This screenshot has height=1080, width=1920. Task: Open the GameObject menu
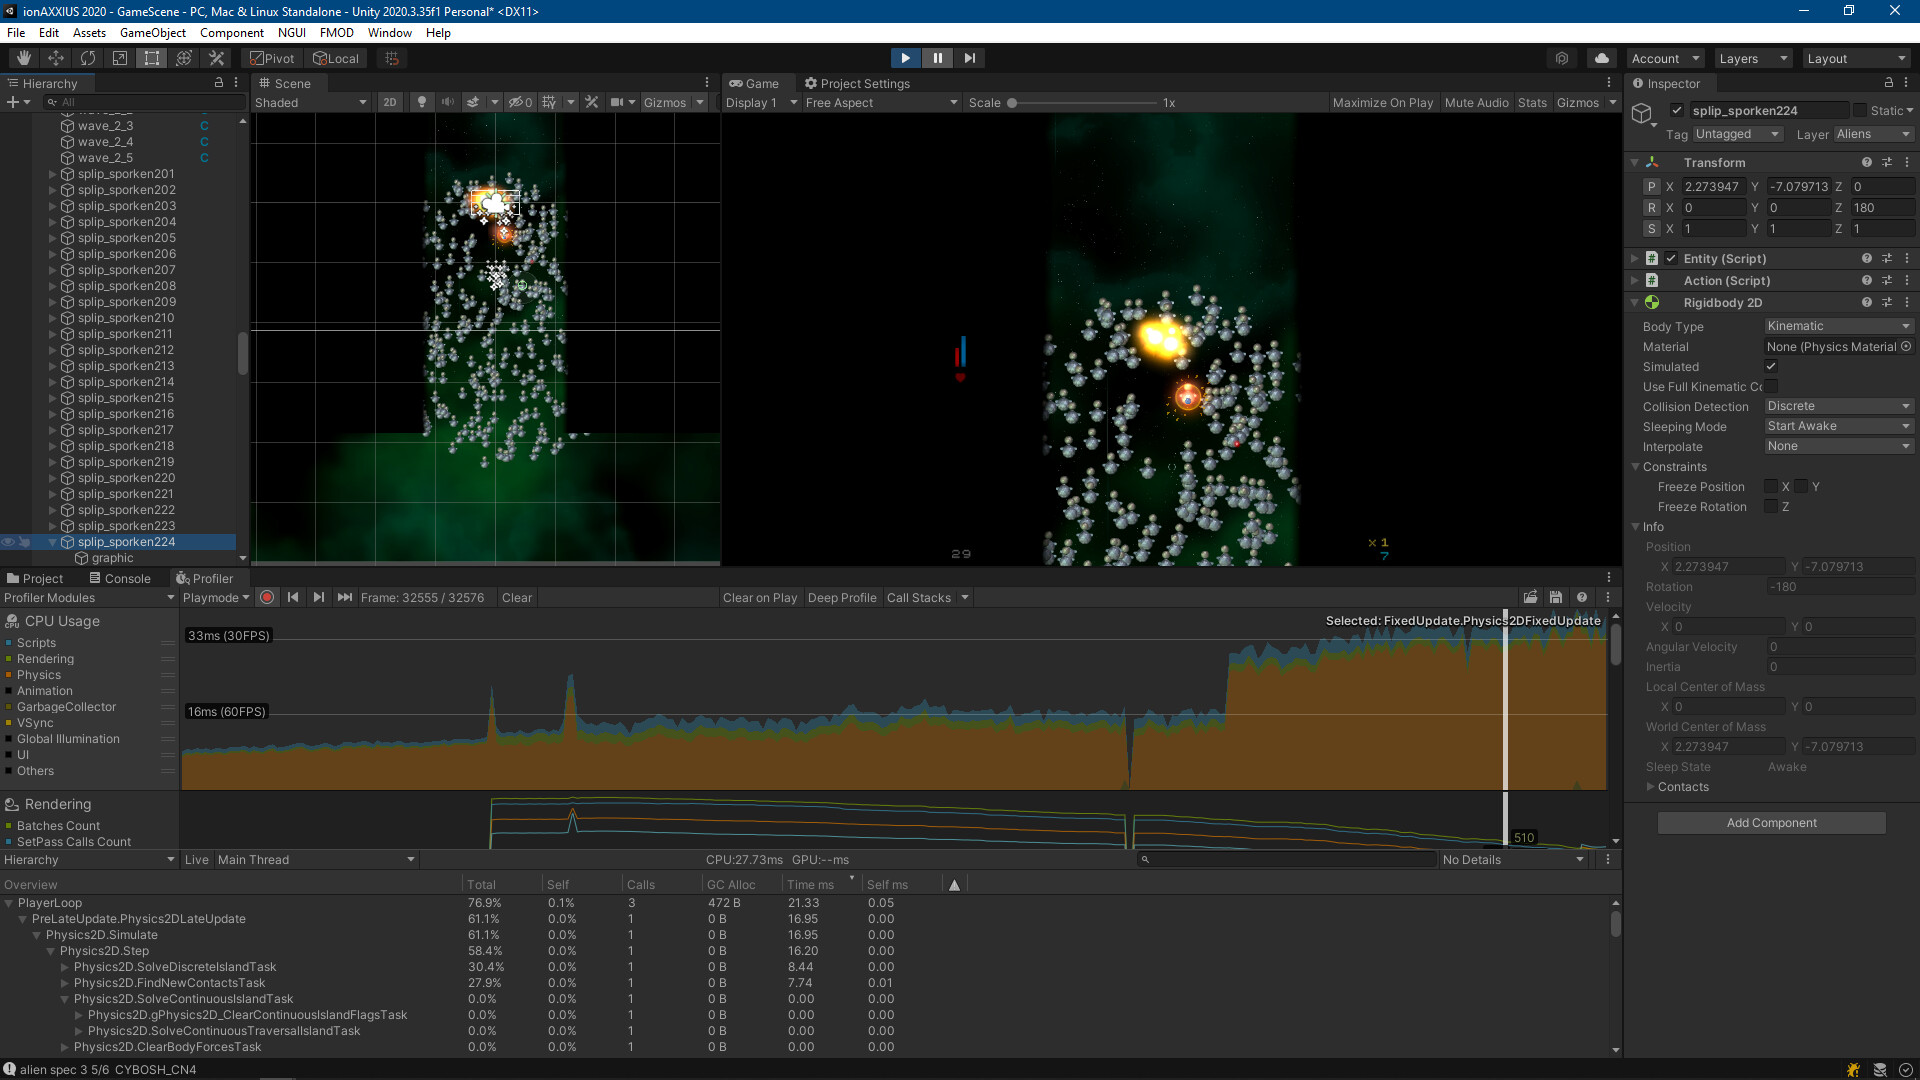click(x=152, y=32)
